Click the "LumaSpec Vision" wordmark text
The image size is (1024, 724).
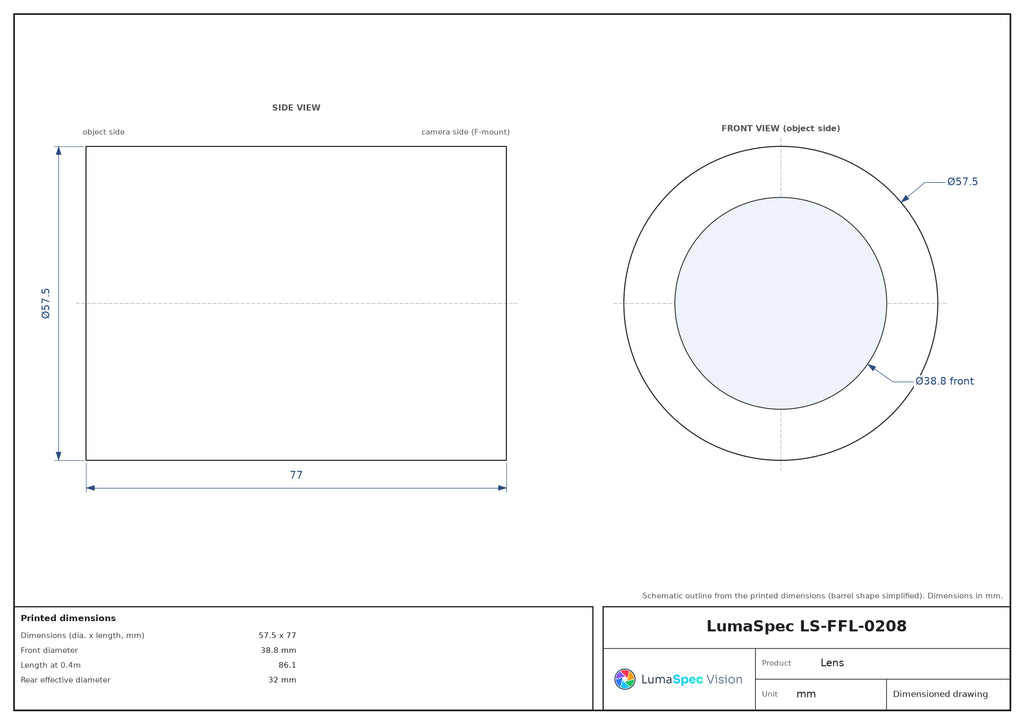pyautogui.click(x=692, y=680)
